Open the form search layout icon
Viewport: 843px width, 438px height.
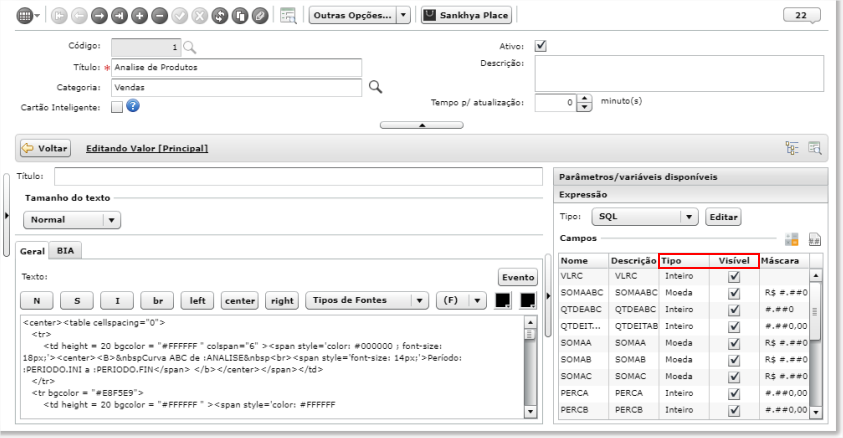pyautogui.click(x=288, y=16)
